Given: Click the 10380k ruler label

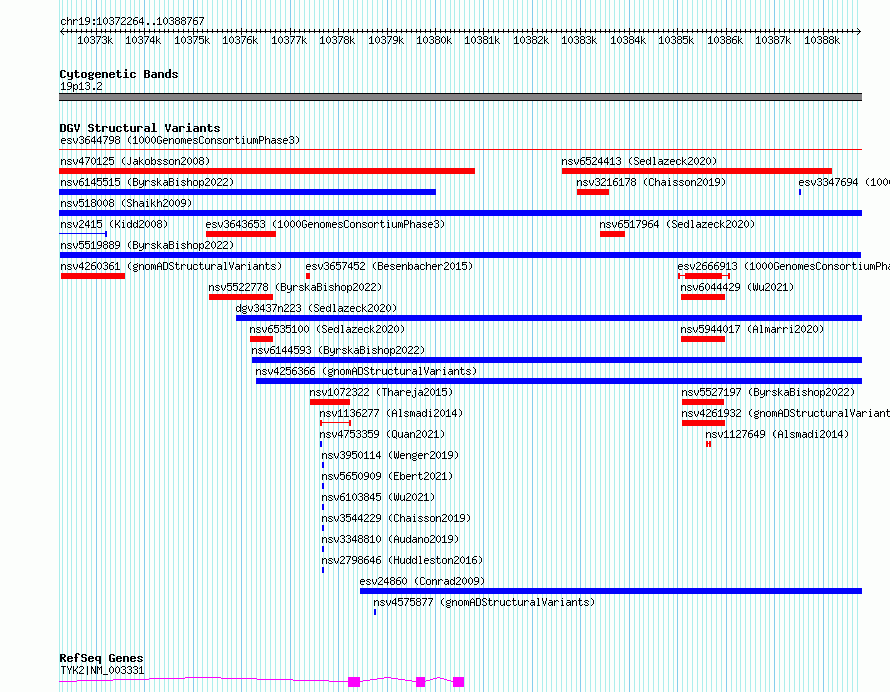Looking at the screenshot, I should click(434, 40).
